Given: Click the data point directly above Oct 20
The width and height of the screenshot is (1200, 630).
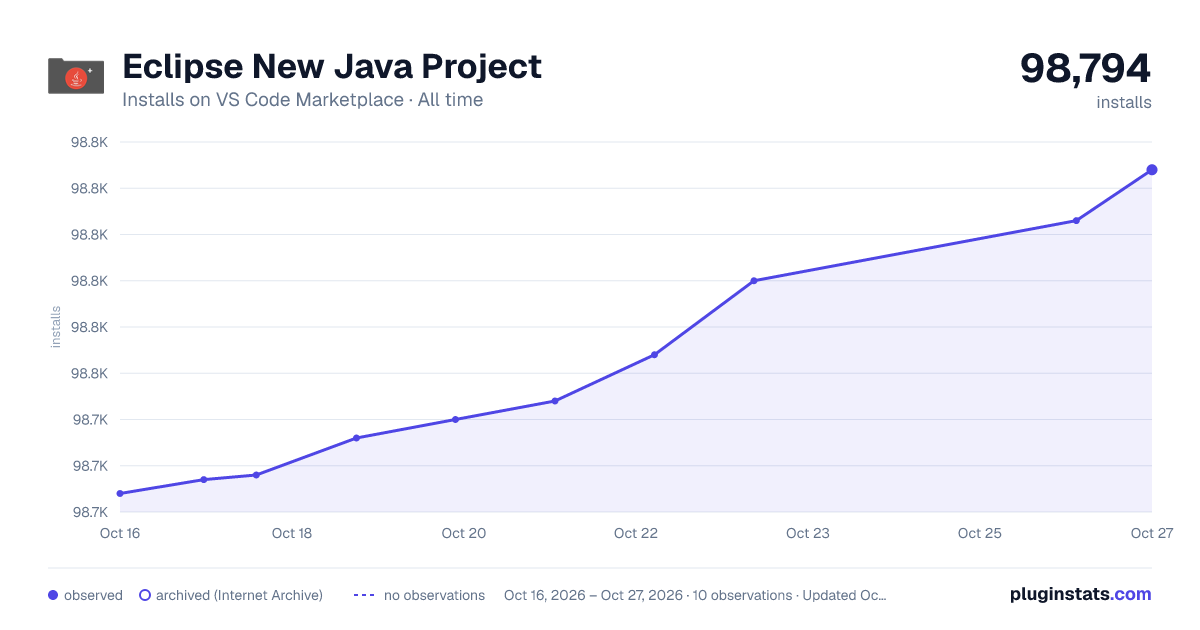Looking at the screenshot, I should point(455,419).
